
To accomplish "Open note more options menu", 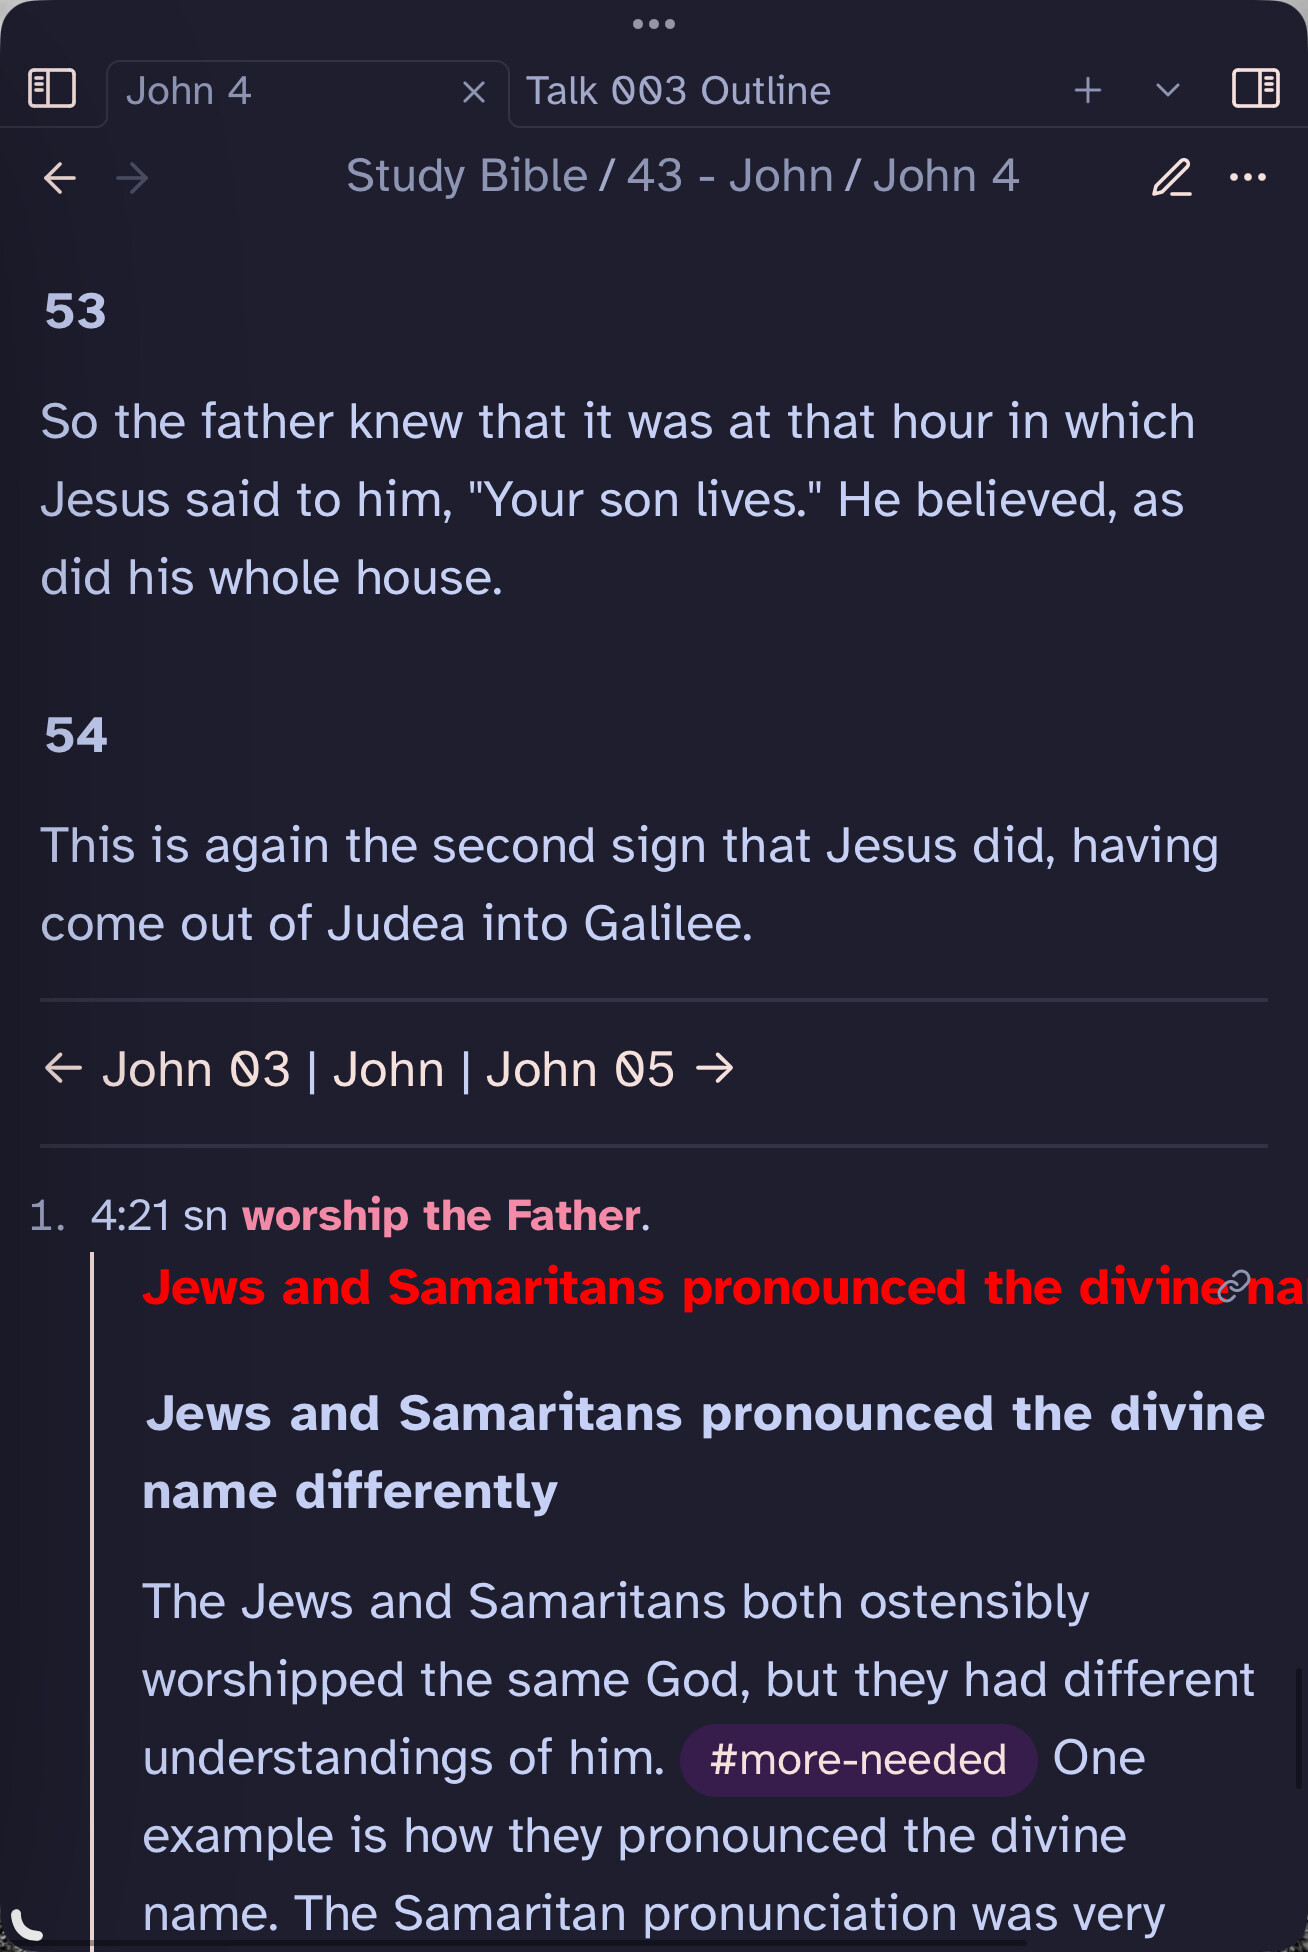I will point(1248,178).
